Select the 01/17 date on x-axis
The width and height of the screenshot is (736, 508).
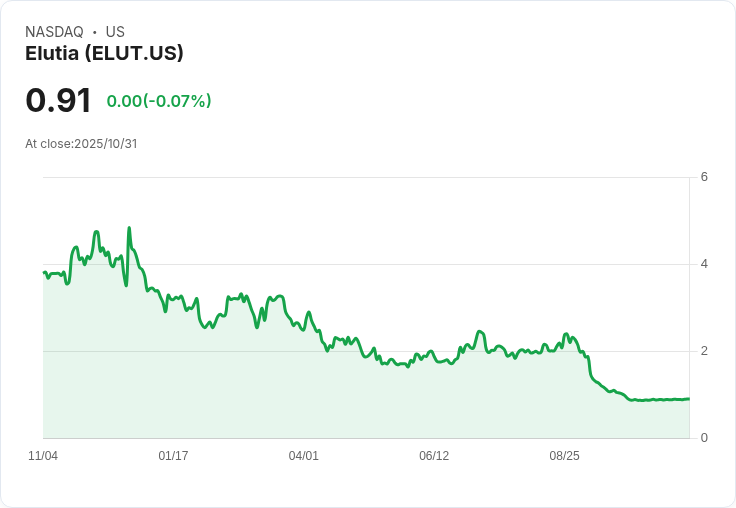(173, 456)
